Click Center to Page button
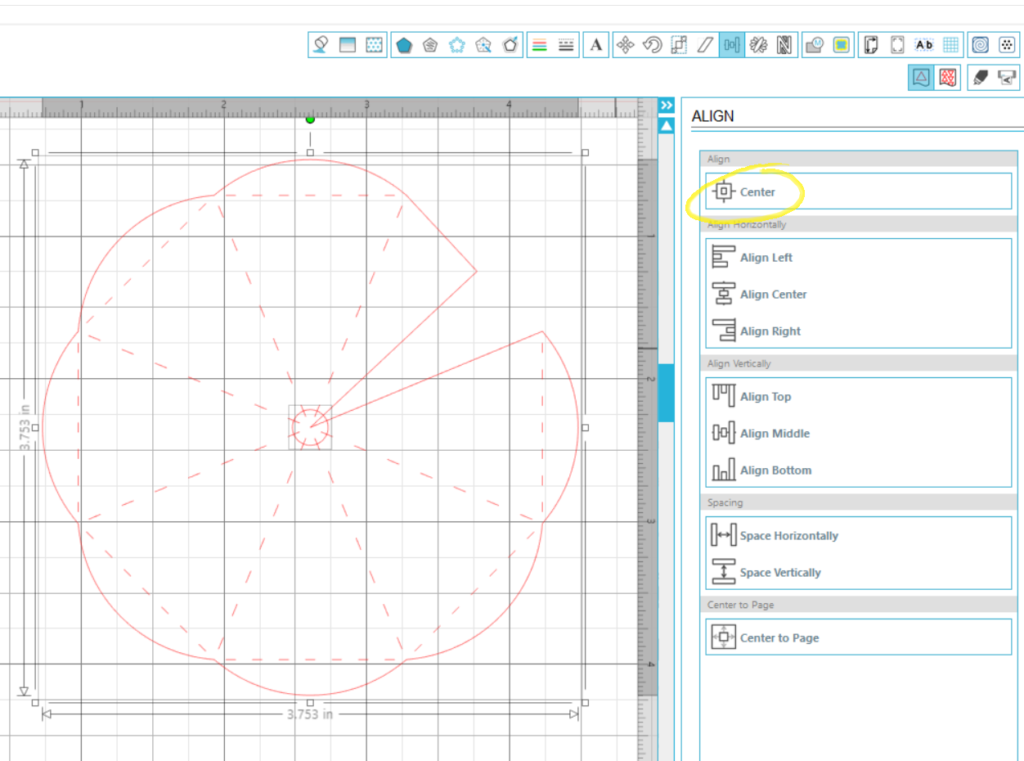 (x=778, y=638)
